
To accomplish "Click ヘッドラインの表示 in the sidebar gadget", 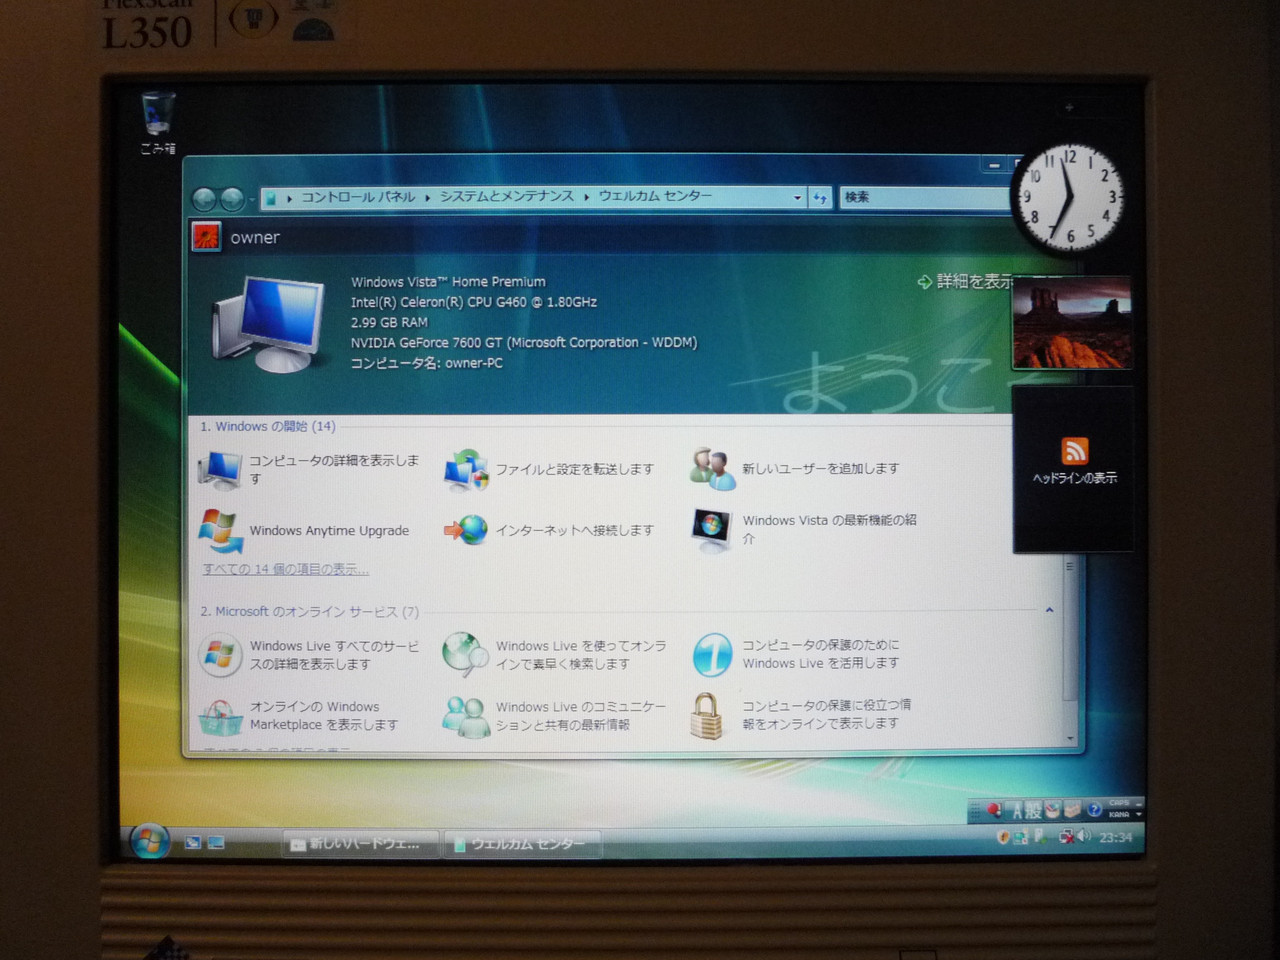I will [1075, 478].
